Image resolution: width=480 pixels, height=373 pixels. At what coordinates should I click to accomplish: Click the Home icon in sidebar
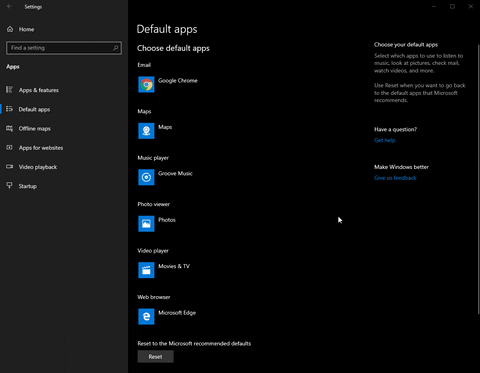10,29
